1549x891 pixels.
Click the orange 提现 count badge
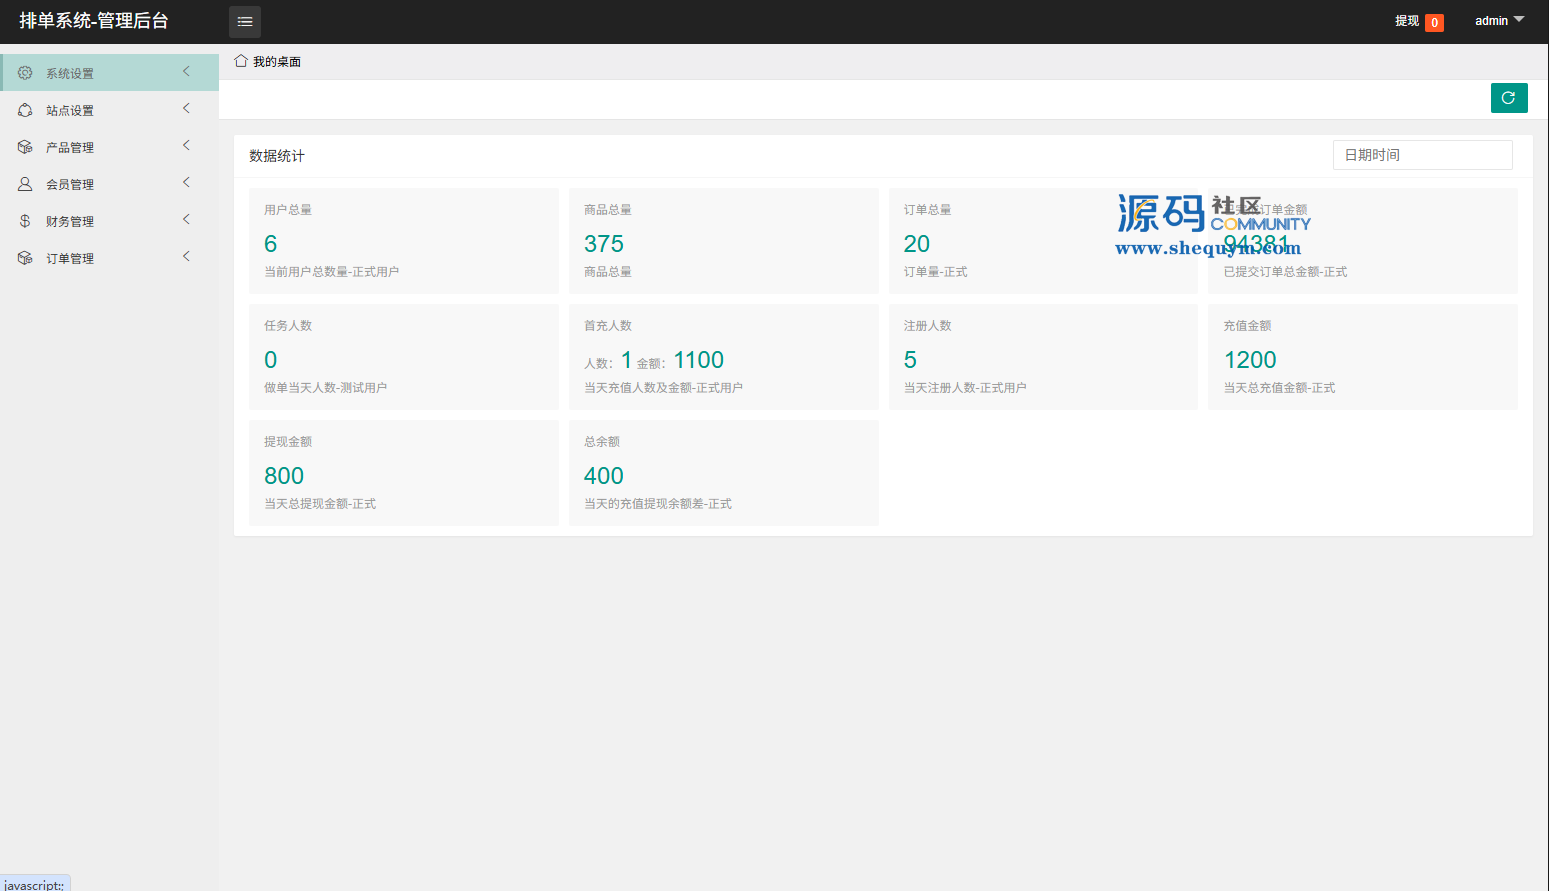point(1434,23)
